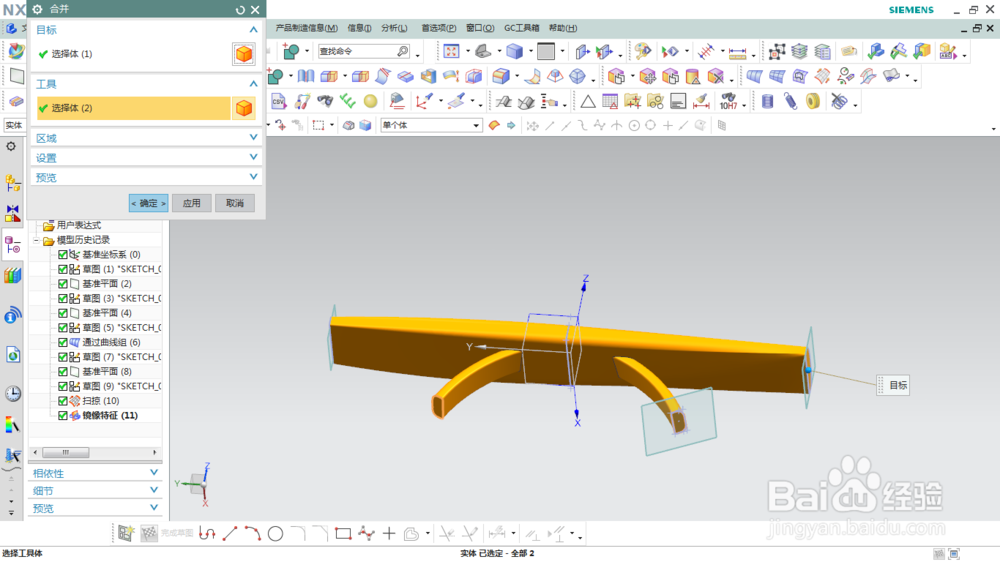
Task: Click the reset dialog icon in 合并 title
Action: click(x=240, y=10)
